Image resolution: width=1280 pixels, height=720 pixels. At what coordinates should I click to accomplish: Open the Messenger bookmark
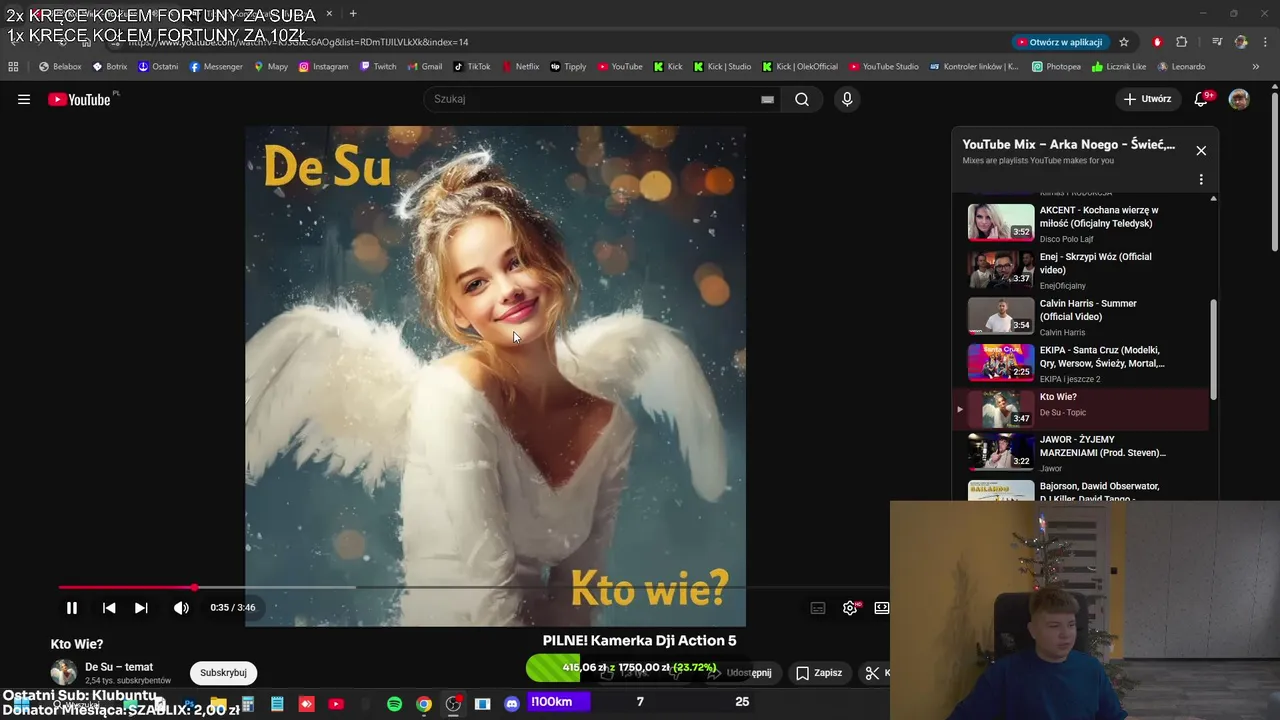(x=216, y=67)
